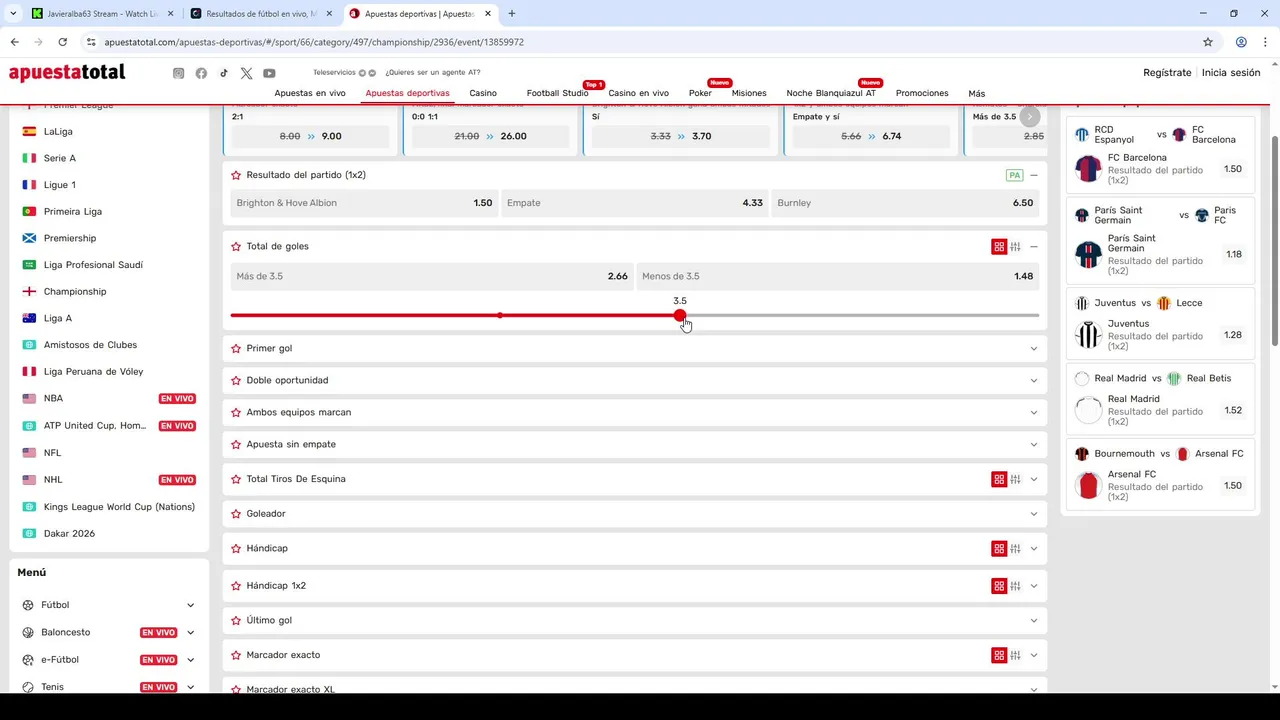Collapse the Resultado del partido (1x2) section

(1034, 175)
